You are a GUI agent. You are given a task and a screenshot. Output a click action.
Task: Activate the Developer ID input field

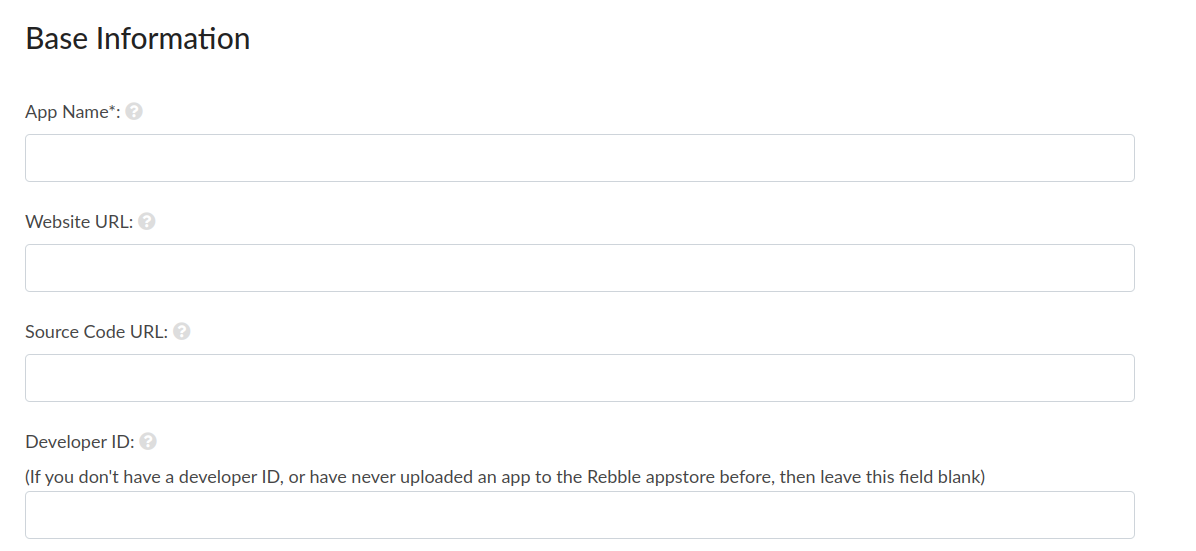click(580, 515)
